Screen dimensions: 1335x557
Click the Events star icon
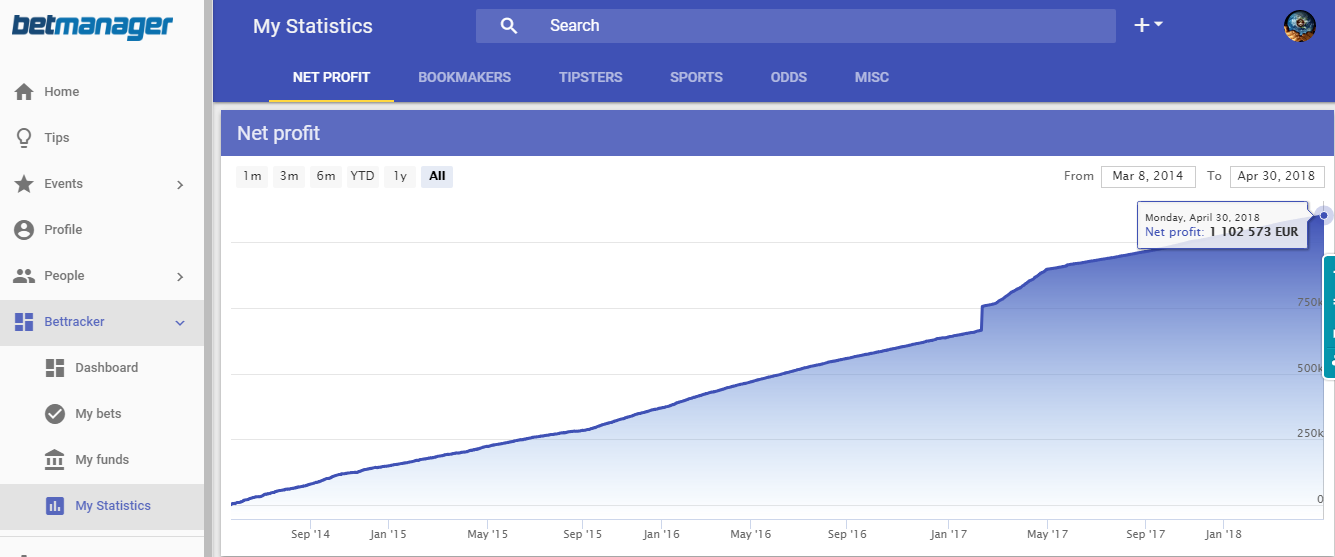pyautogui.click(x=24, y=183)
